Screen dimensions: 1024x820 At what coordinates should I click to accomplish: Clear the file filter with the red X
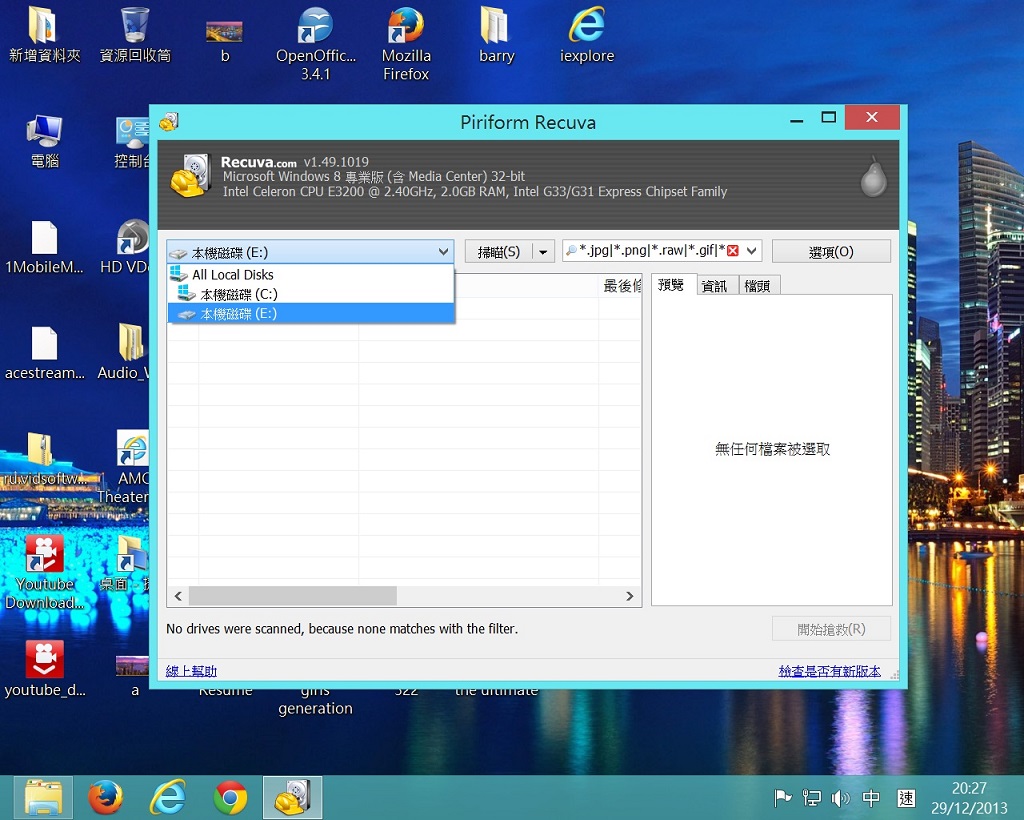point(733,251)
